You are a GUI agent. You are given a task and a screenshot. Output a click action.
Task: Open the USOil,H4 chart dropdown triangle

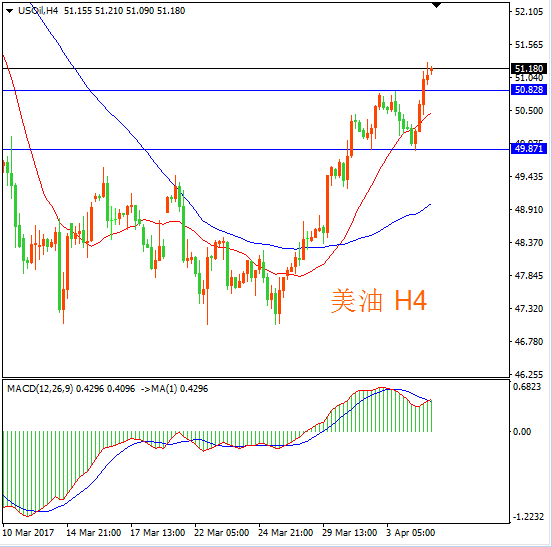tap(10, 11)
